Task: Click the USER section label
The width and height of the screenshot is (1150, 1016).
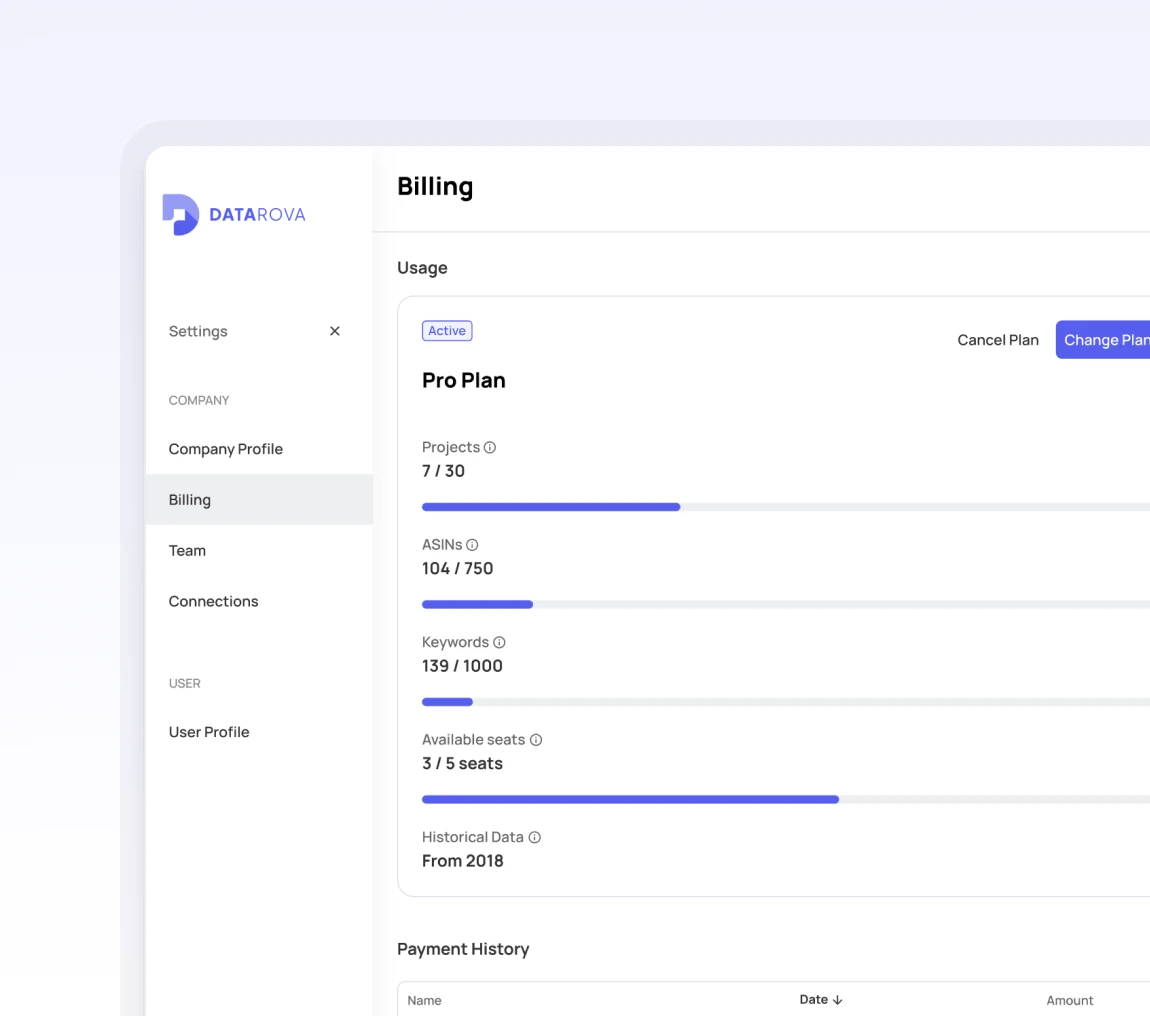Action: pyautogui.click(x=184, y=684)
